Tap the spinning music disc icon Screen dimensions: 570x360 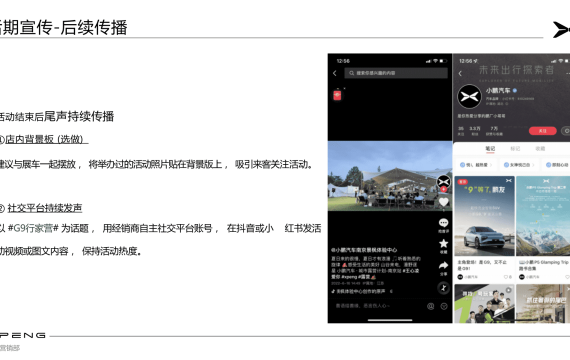tap(443, 288)
